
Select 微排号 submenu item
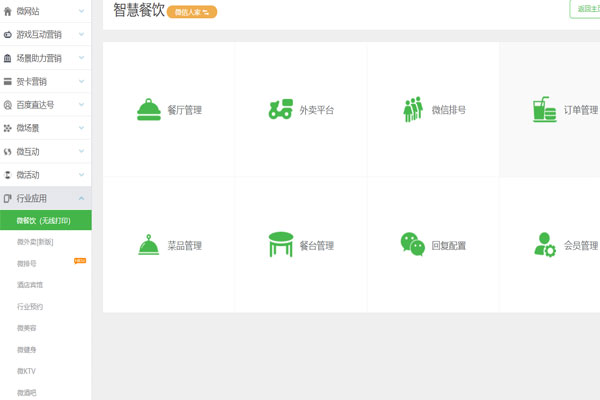[27, 263]
